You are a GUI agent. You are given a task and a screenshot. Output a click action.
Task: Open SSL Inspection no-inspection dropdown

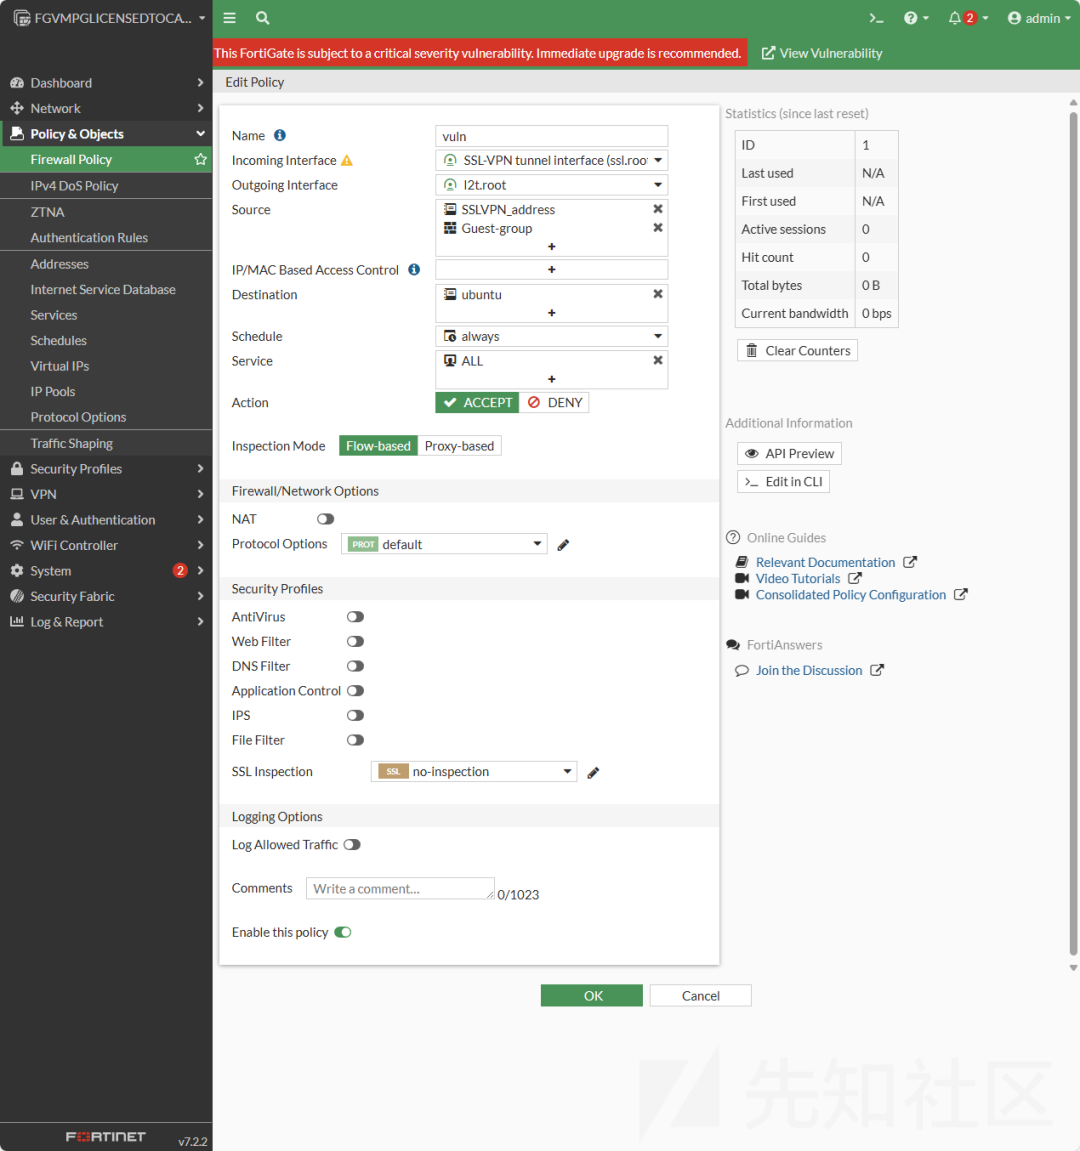click(x=474, y=771)
